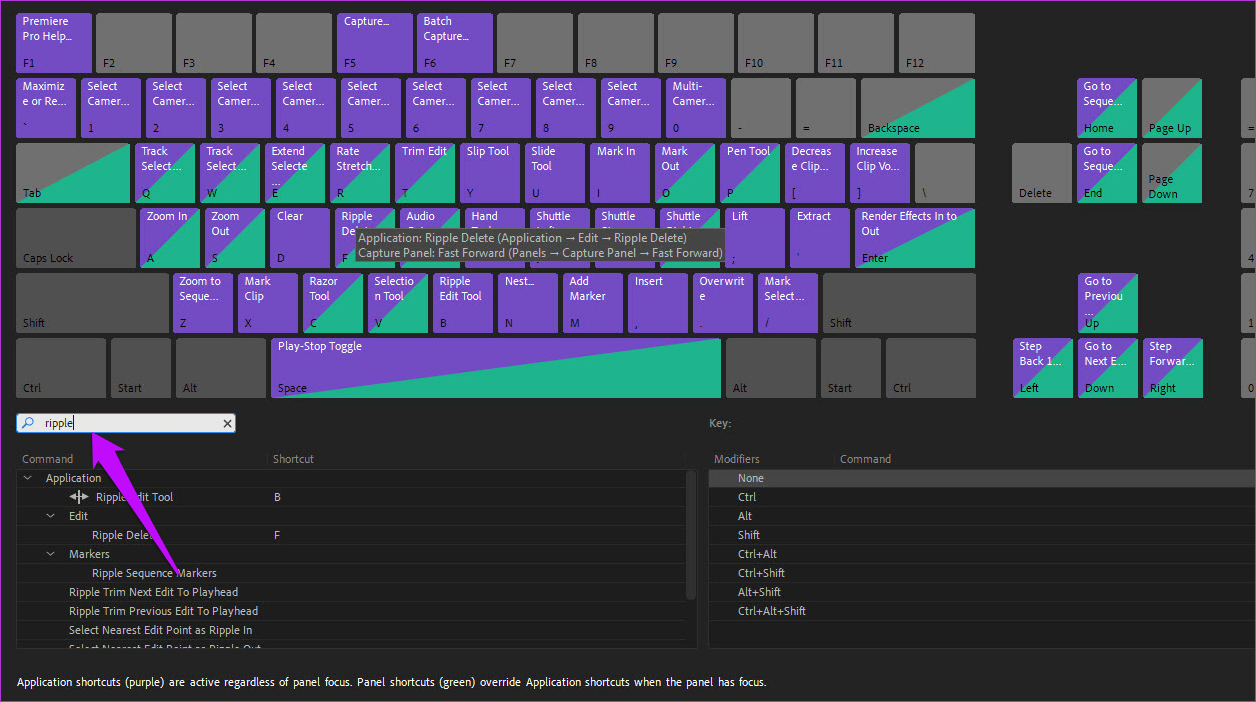The image size is (1256, 702).
Task: Click the F shortcut for Ripple Delete
Action: pos(277,535)
